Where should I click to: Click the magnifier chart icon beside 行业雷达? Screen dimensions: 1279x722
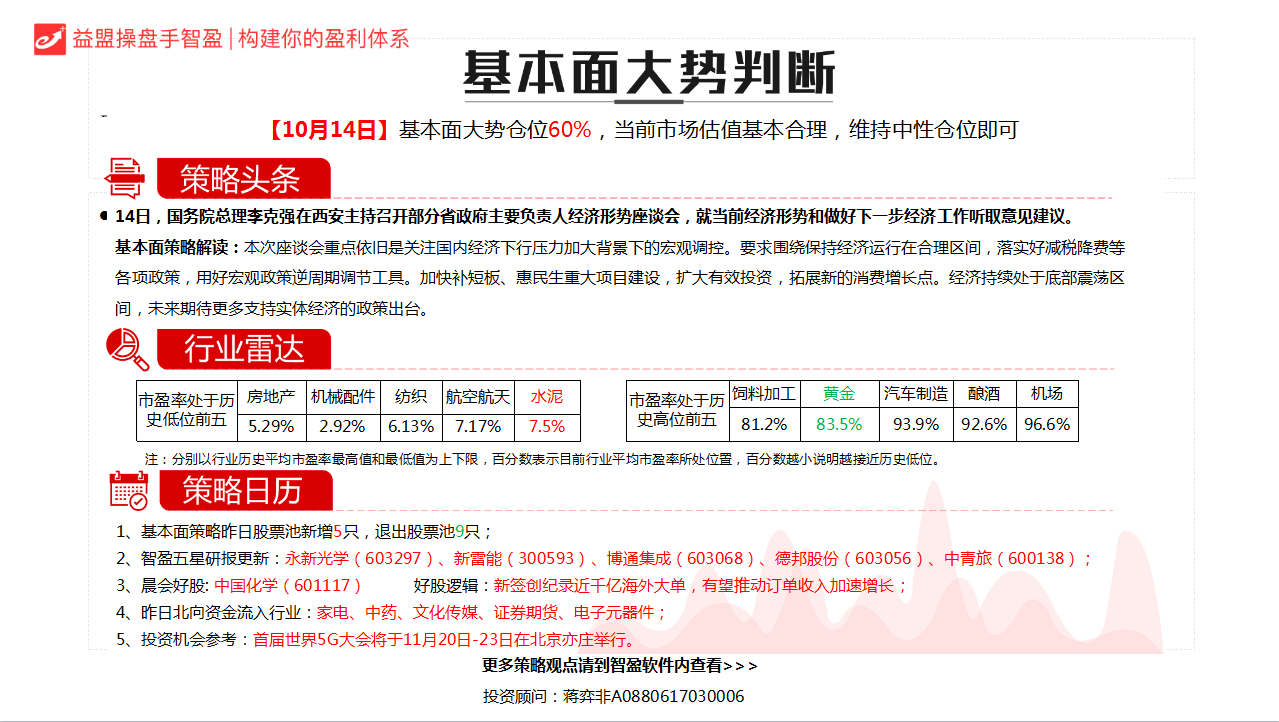coord(127,349)
